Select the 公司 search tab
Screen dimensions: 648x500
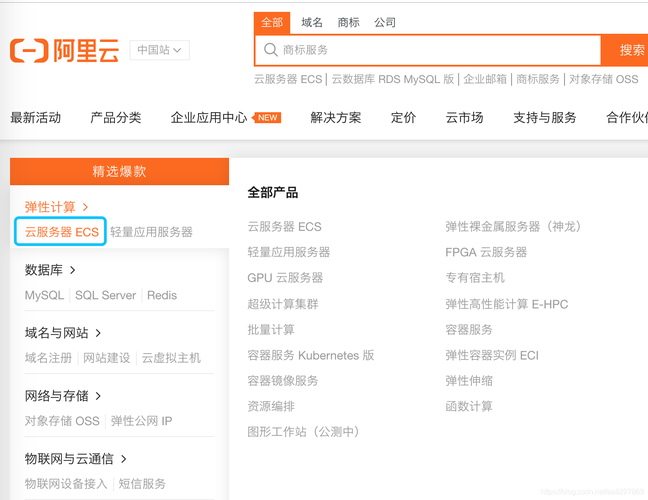(385, 22)
